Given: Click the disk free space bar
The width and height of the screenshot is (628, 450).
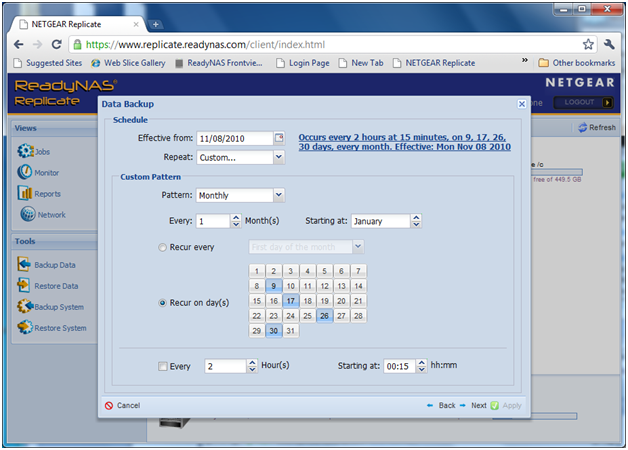Looking at the screenshot, I should [x=557, y=172].
